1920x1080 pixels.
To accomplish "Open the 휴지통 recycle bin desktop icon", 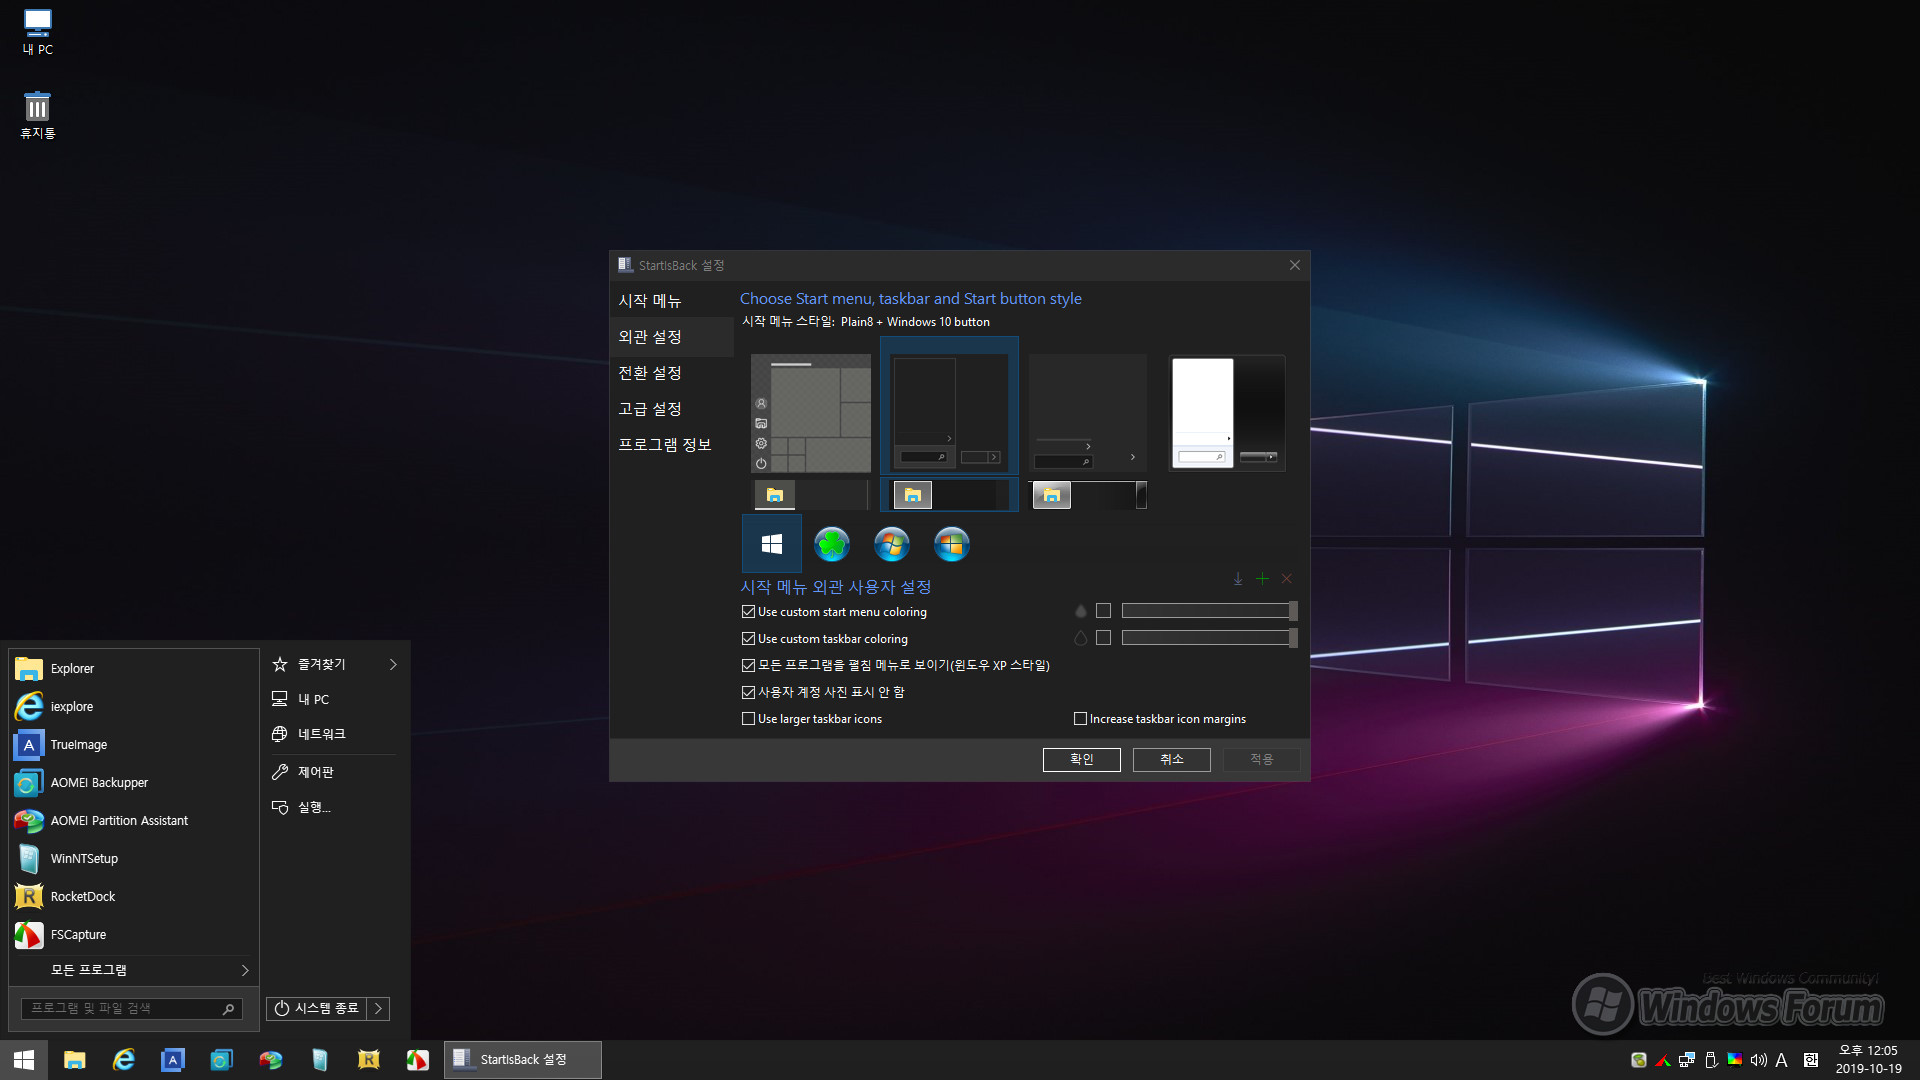I will point(37,115).
